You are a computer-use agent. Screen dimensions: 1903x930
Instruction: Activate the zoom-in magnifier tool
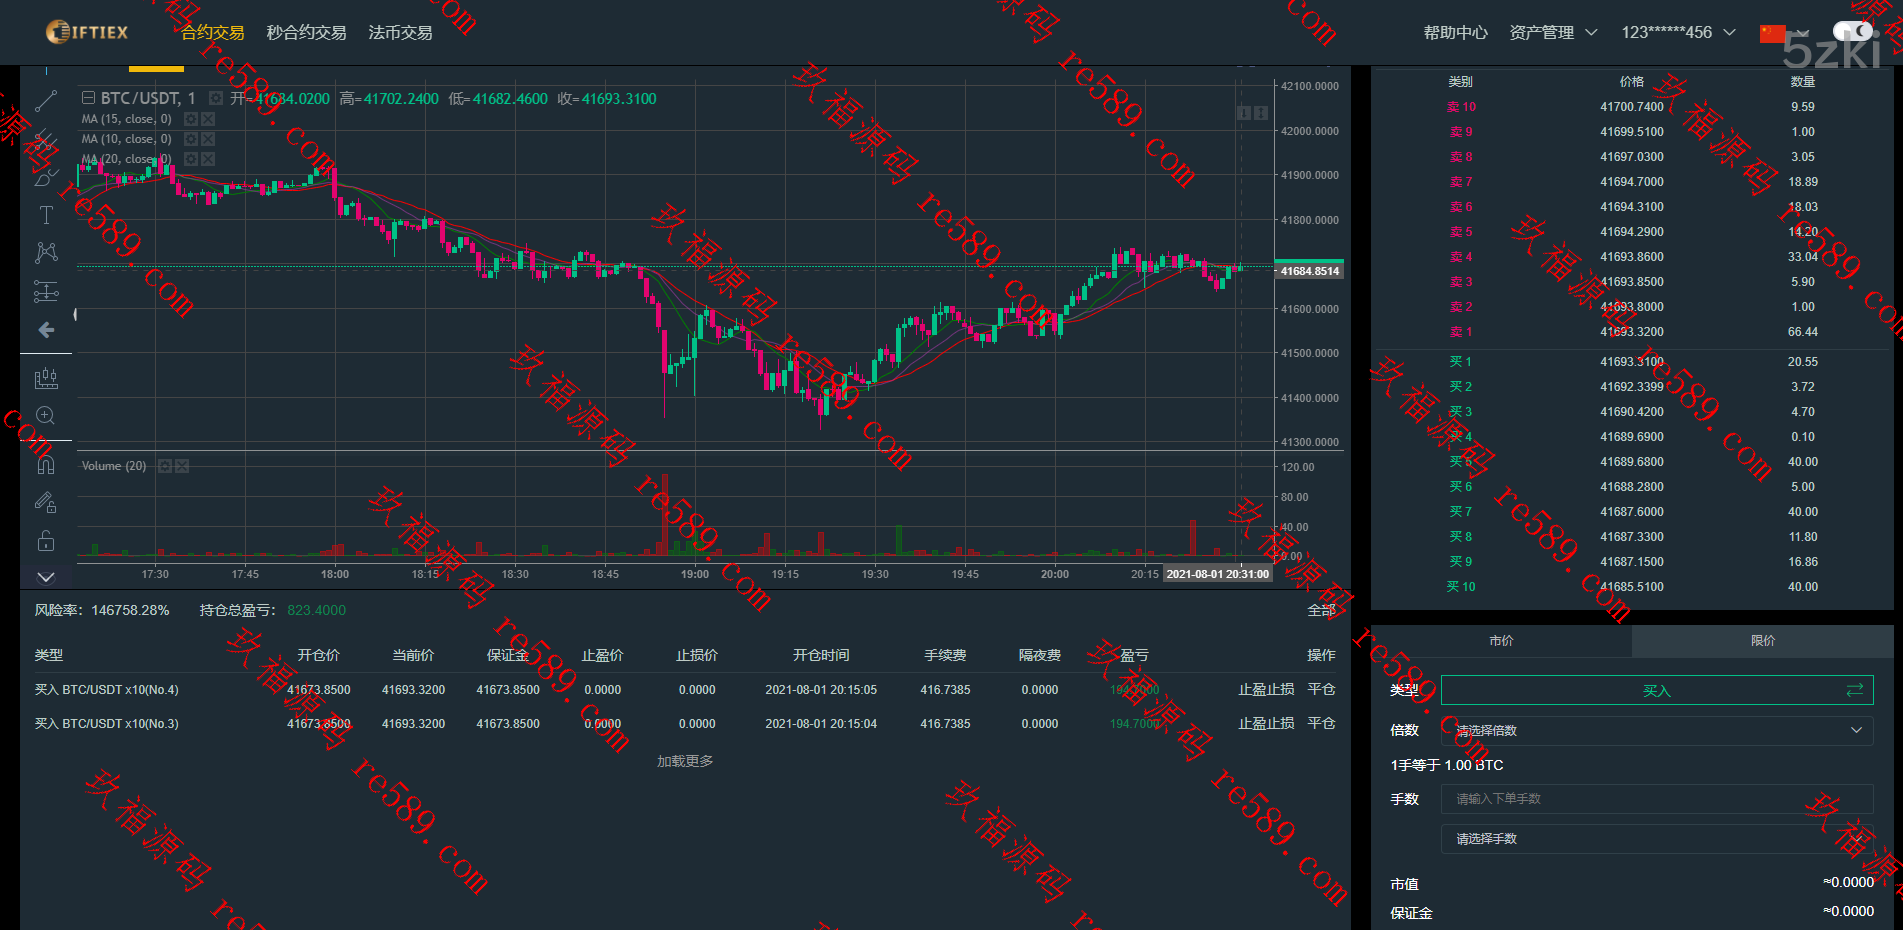pos(46,416)
